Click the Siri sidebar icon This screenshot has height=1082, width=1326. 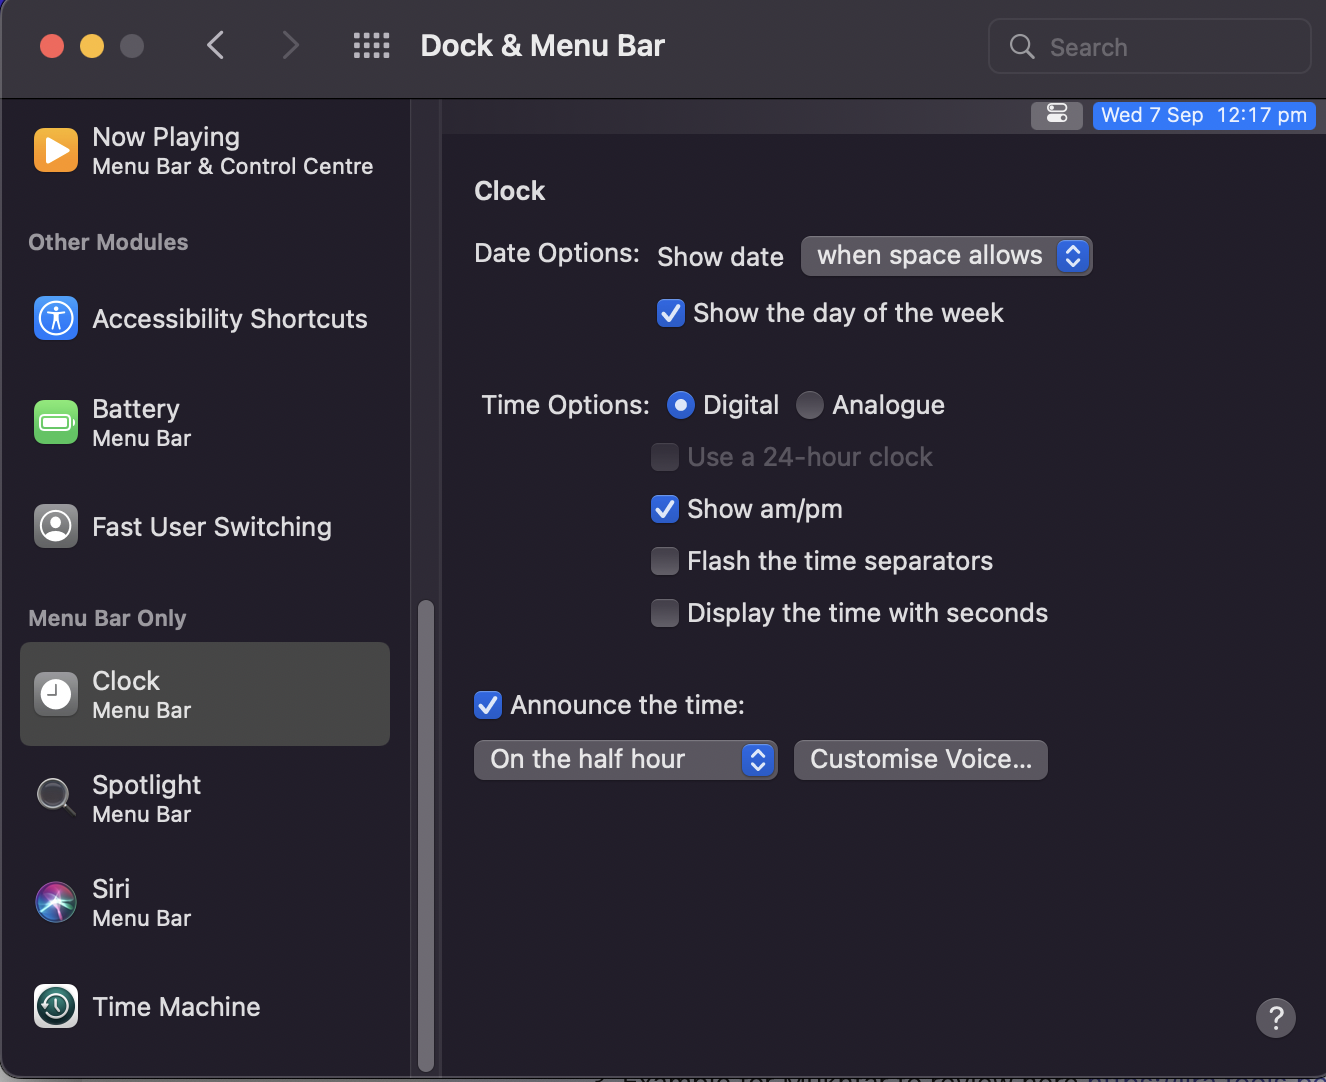coord(56,902)
